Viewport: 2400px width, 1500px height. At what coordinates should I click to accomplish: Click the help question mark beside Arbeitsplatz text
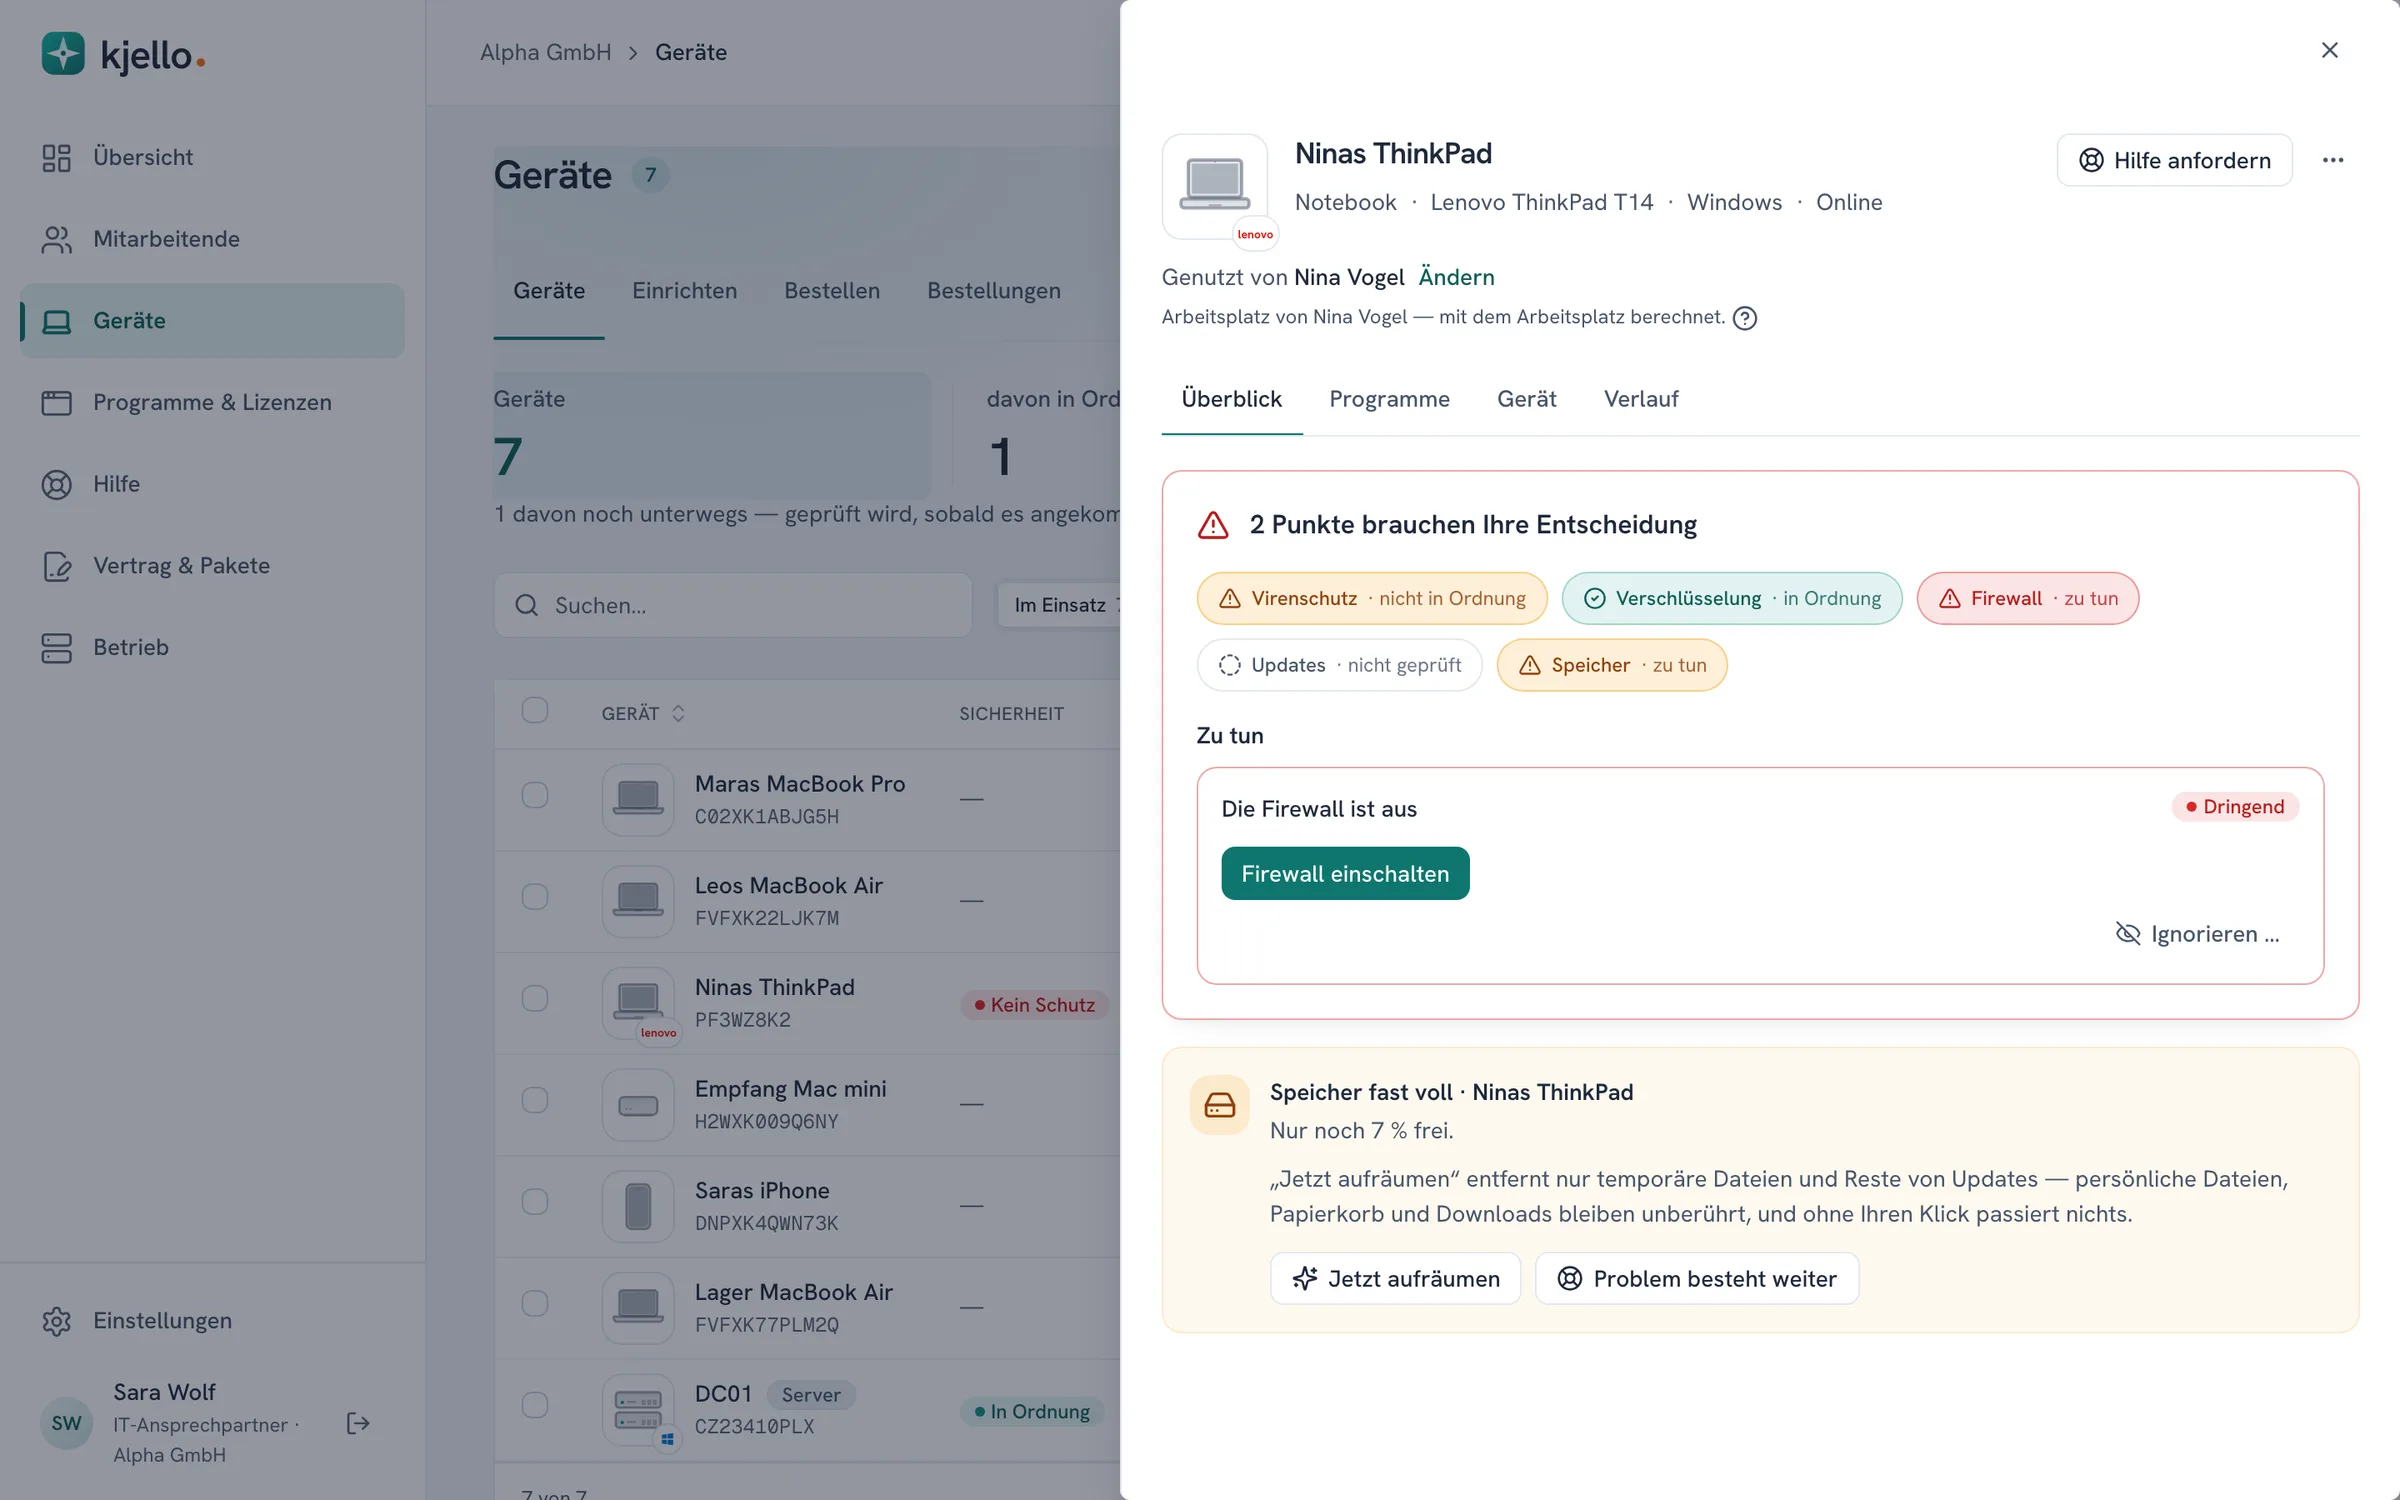1745,318
